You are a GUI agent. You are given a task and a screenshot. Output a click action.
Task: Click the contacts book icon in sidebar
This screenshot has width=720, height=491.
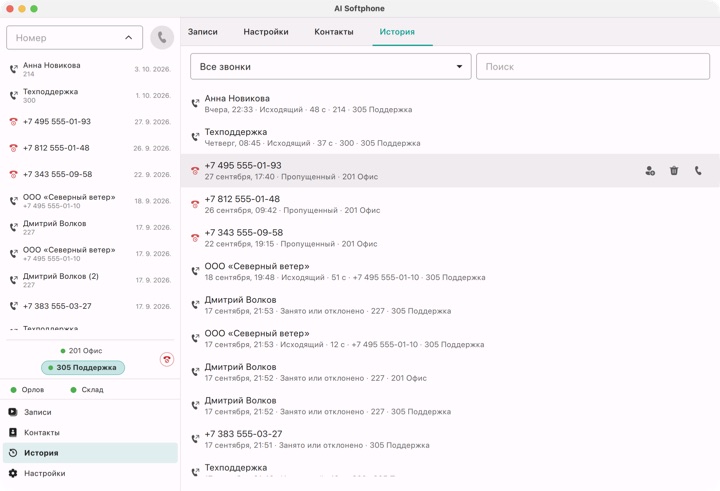click(13, 432)
